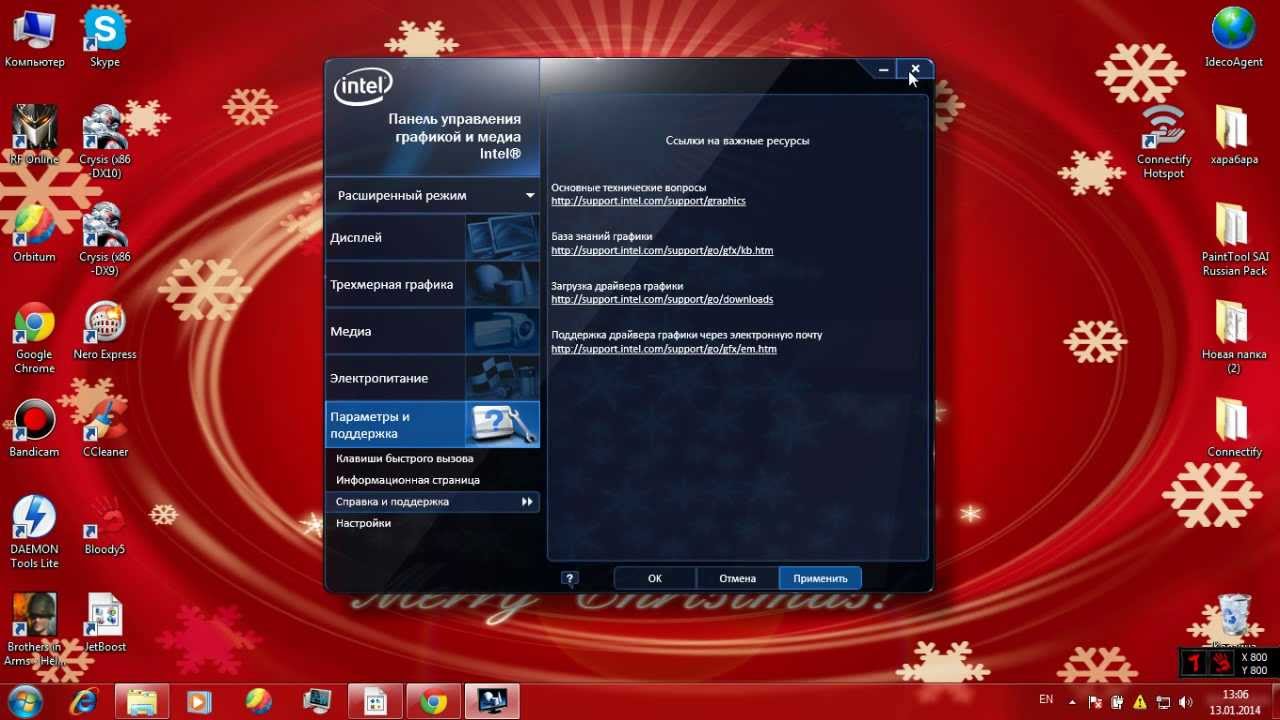Open Windows Explorer from the taskbar
The height and width of the screenshot is (720, 1280).
(142, 701)
